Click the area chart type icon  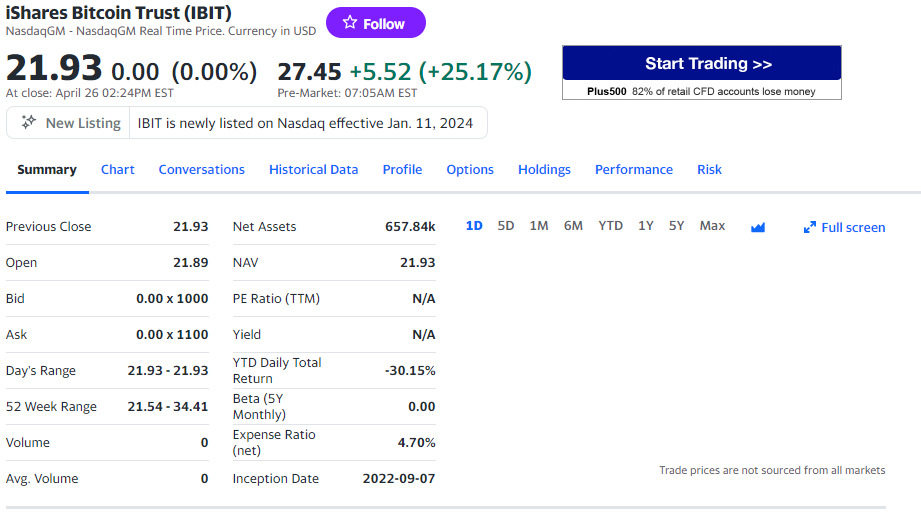point(758,228)
